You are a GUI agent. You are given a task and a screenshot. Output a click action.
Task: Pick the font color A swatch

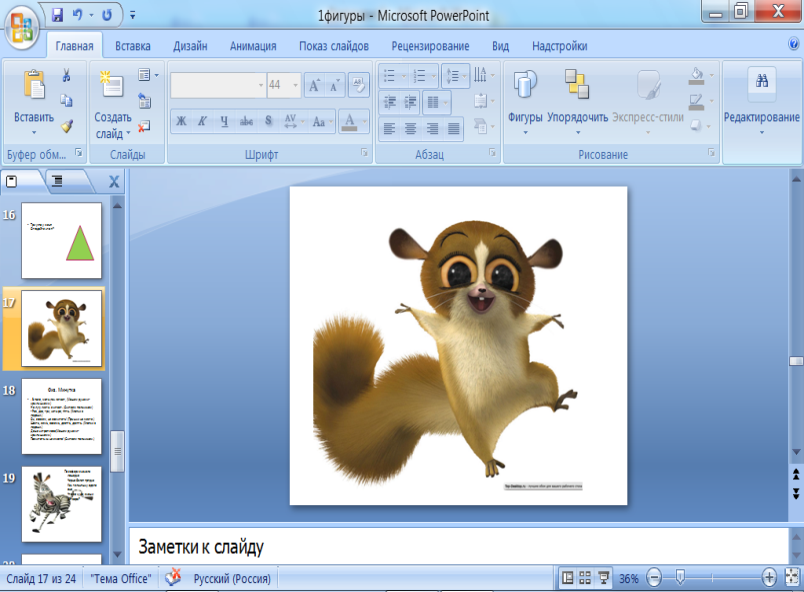click(x=350, y=121)
